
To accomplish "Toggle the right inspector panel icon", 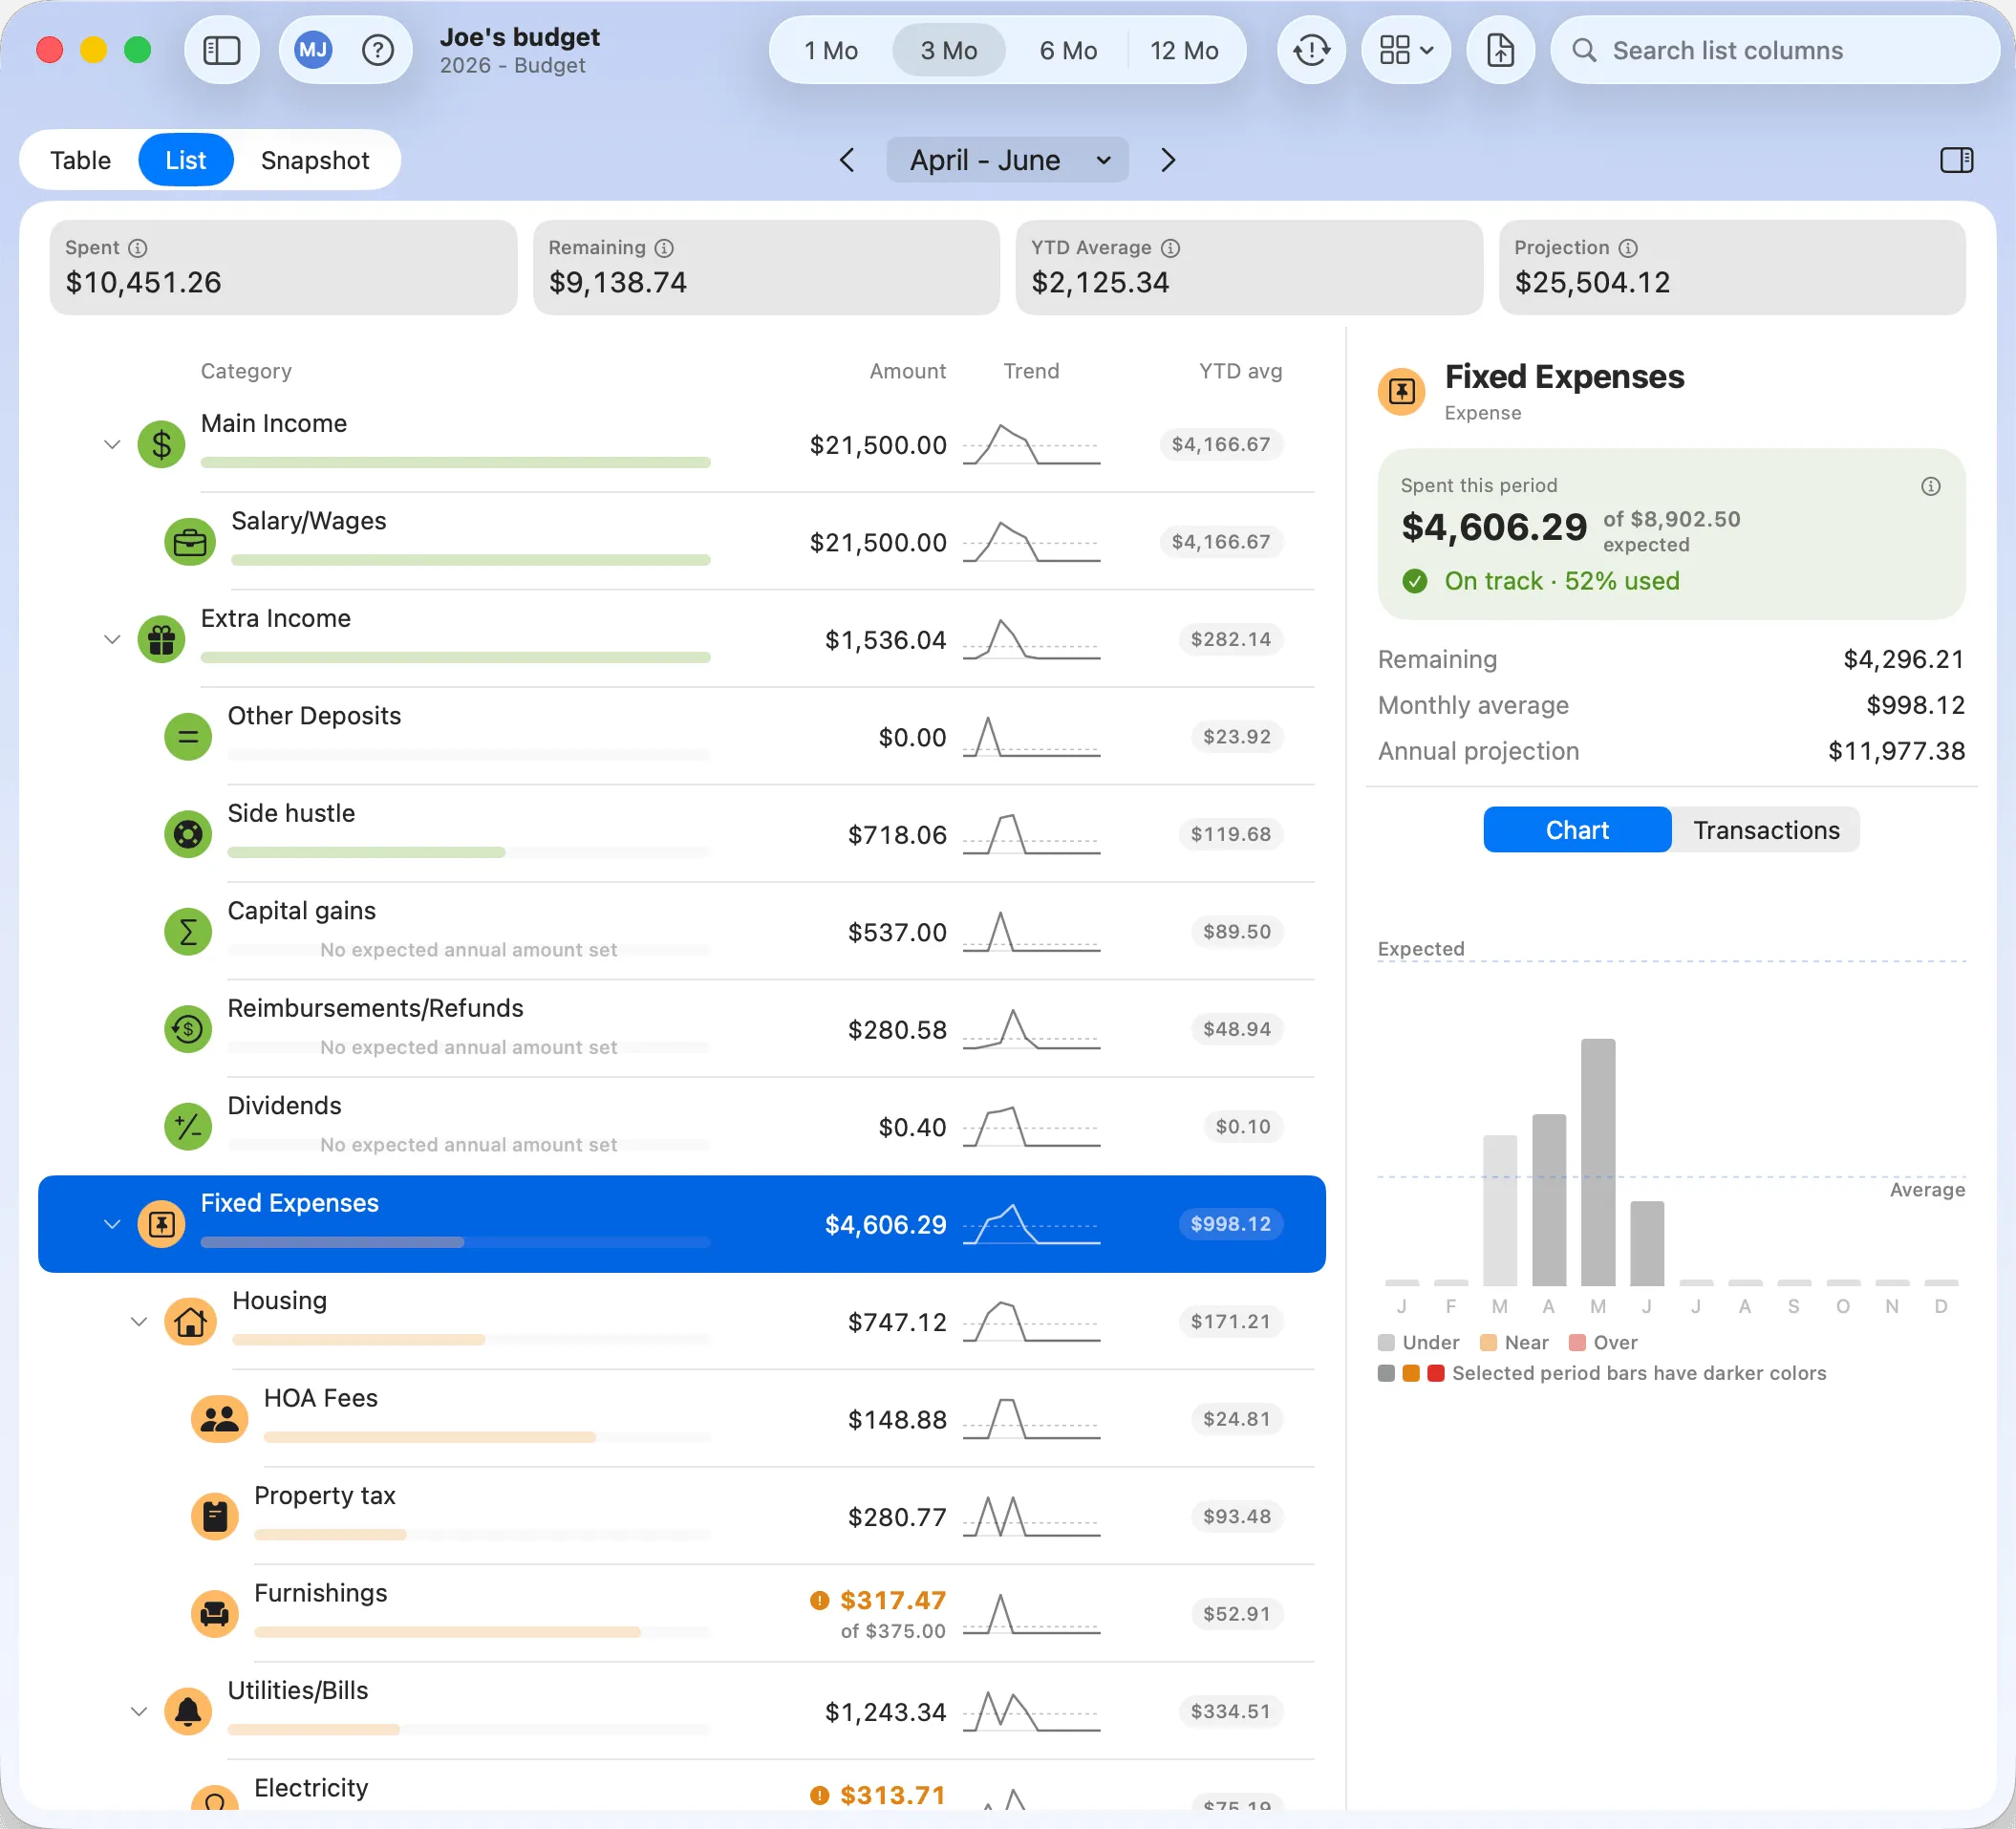I will pos(1956,160).
